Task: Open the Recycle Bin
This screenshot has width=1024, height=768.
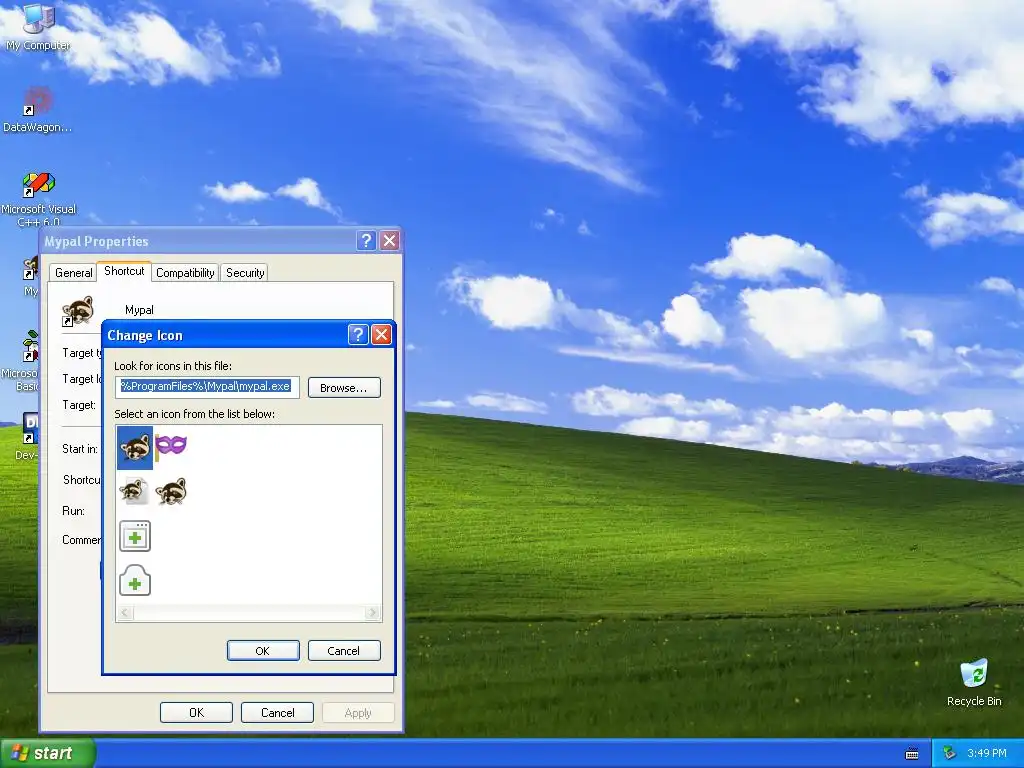Action: [974, 682]
